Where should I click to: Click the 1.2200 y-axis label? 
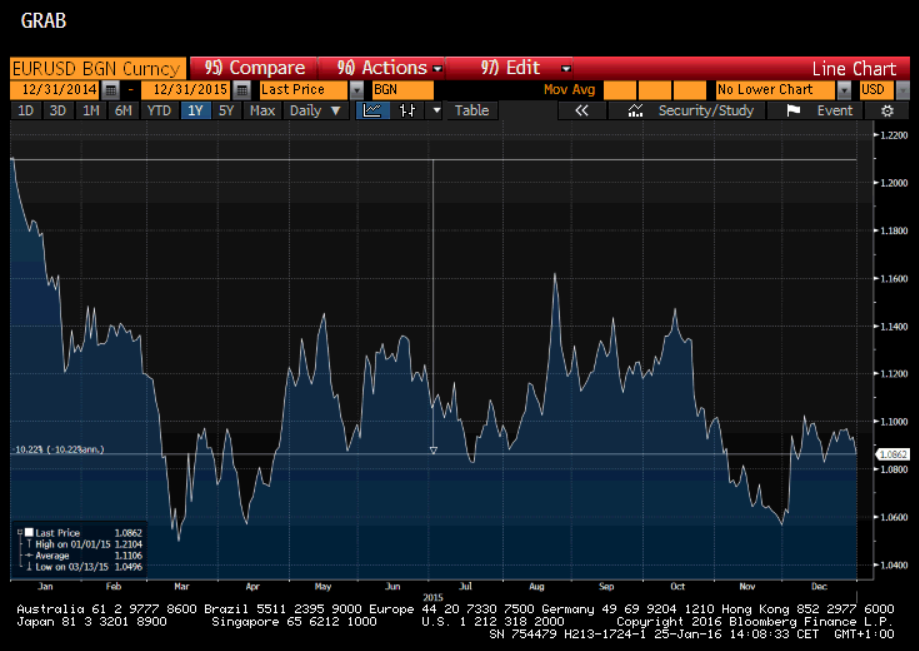[x=893, y=135]
